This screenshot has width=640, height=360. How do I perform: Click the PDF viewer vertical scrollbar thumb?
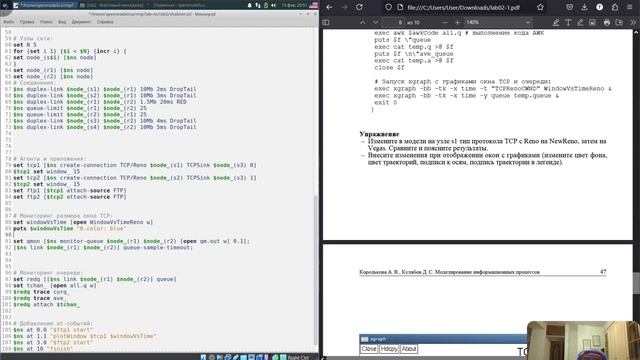[x=636, y=282]
